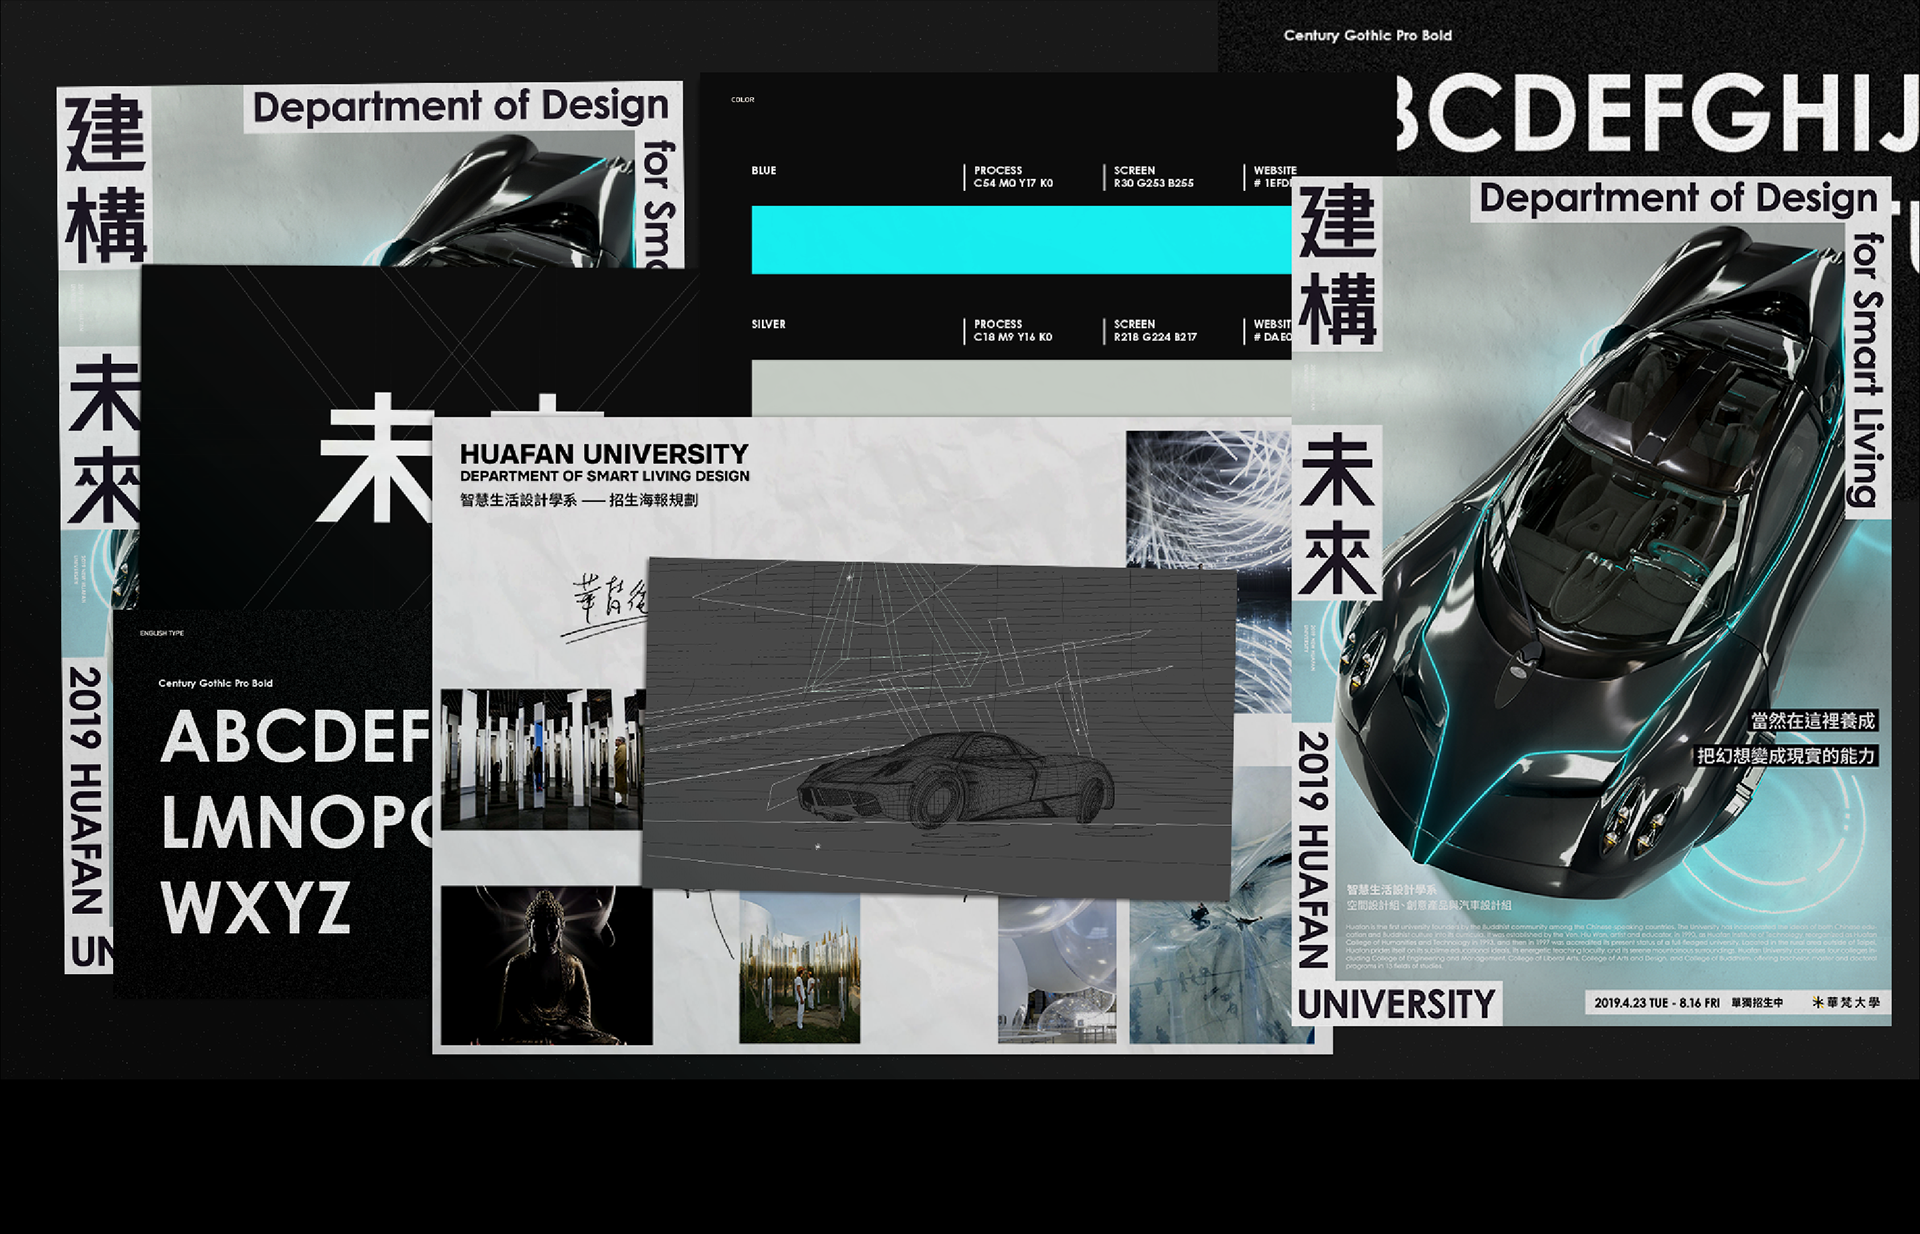Click the caption 把幻想變成現實的能力
This screenshot has height=1234, width=1920.
point(1785,756)
